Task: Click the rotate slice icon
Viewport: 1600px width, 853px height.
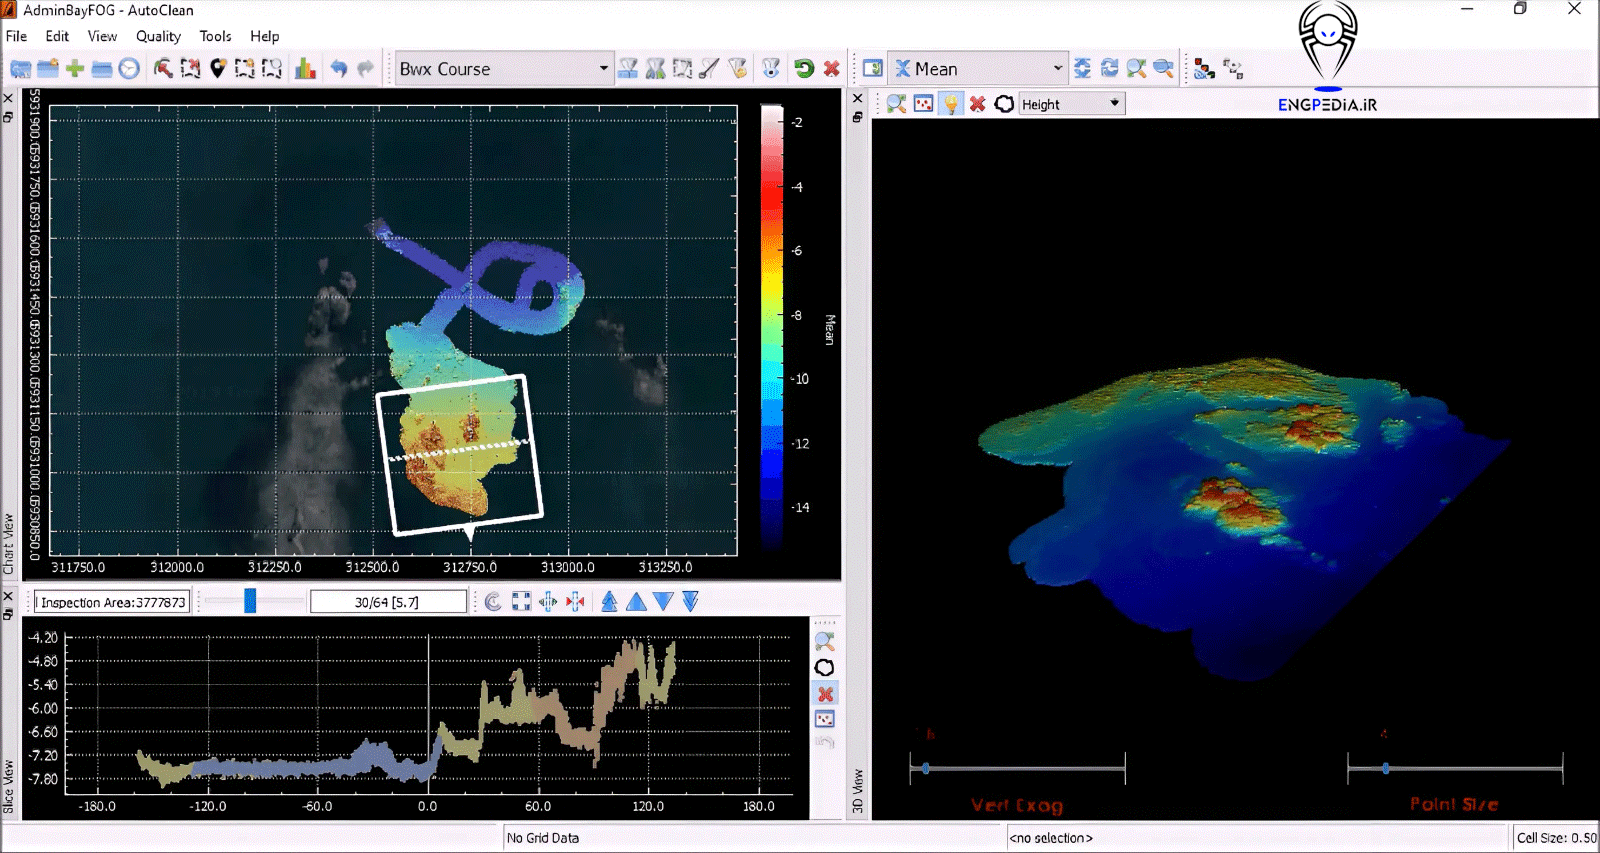Action: pyautogui.click(x=493, y=601)
